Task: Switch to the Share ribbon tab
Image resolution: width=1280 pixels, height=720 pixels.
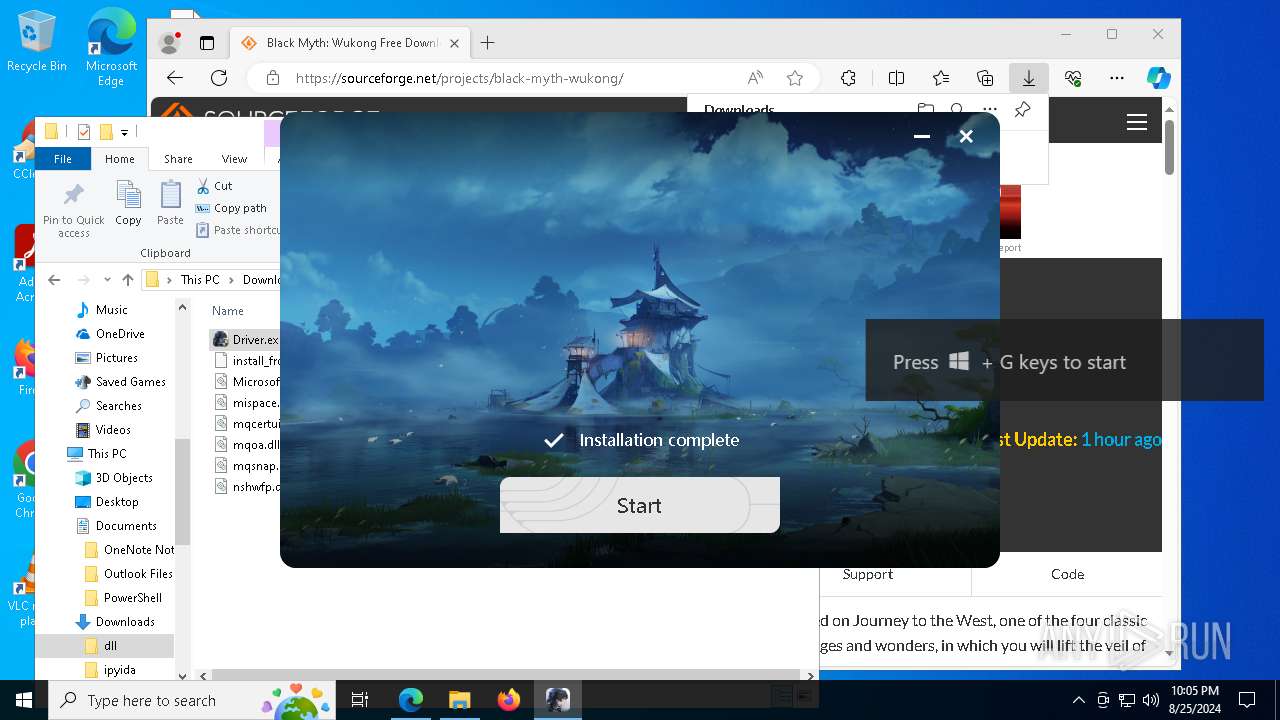Action: coord(178,158)
